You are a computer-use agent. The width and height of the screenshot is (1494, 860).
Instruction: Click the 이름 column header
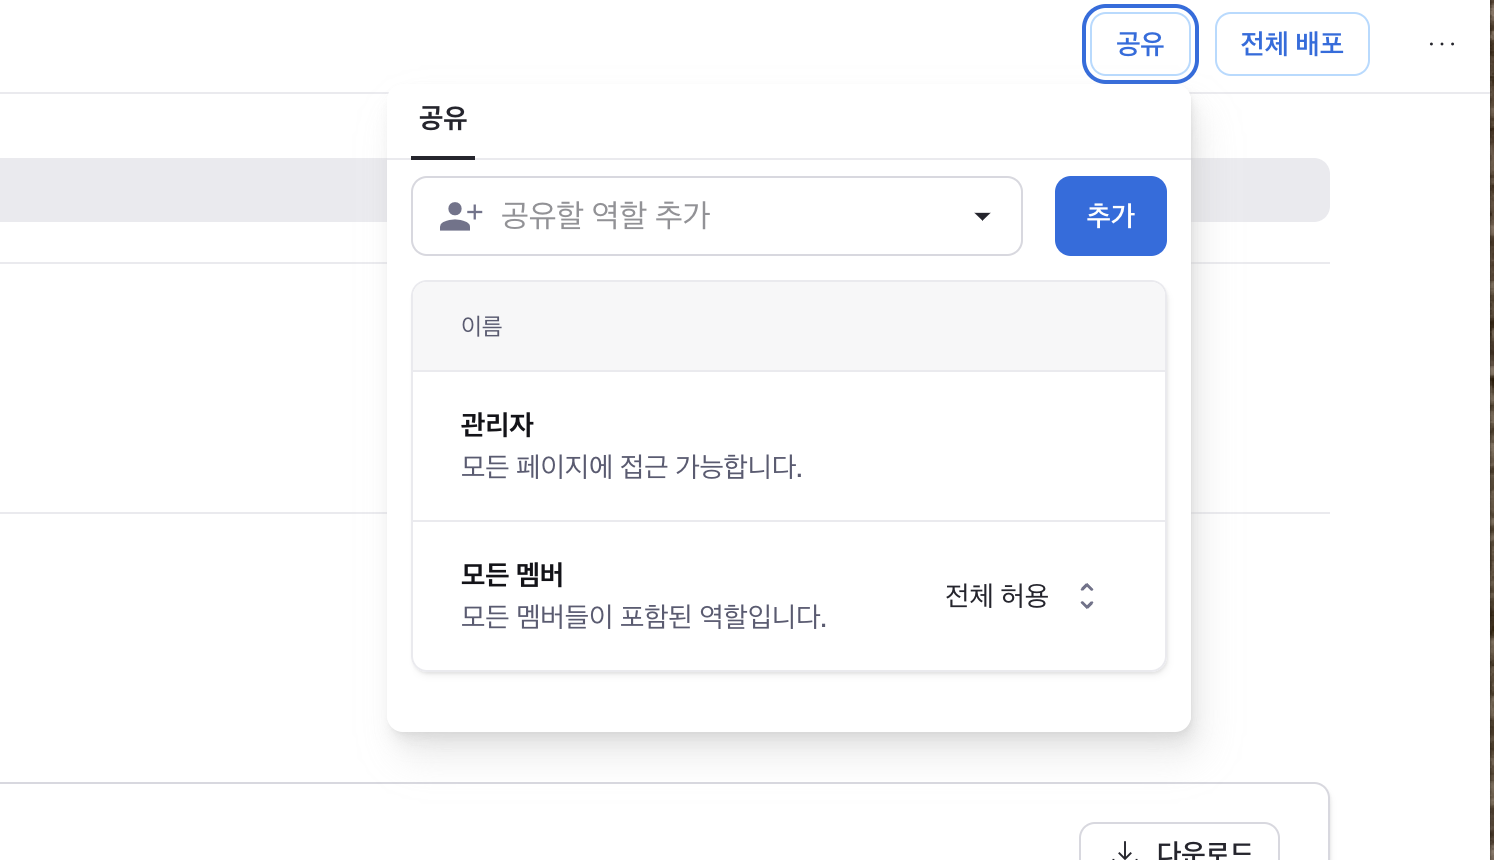(481, 326)
